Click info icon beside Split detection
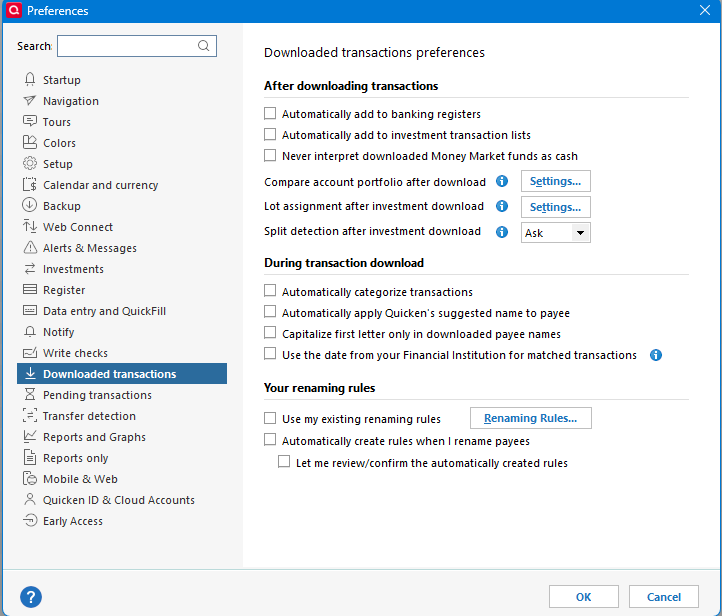This screenshot has width=722, height=616. (502, 232)
